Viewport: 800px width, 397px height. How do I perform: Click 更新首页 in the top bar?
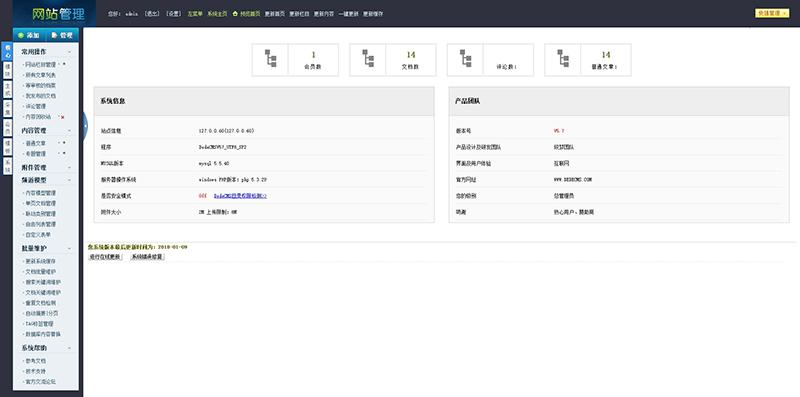(x=275, y=14)
